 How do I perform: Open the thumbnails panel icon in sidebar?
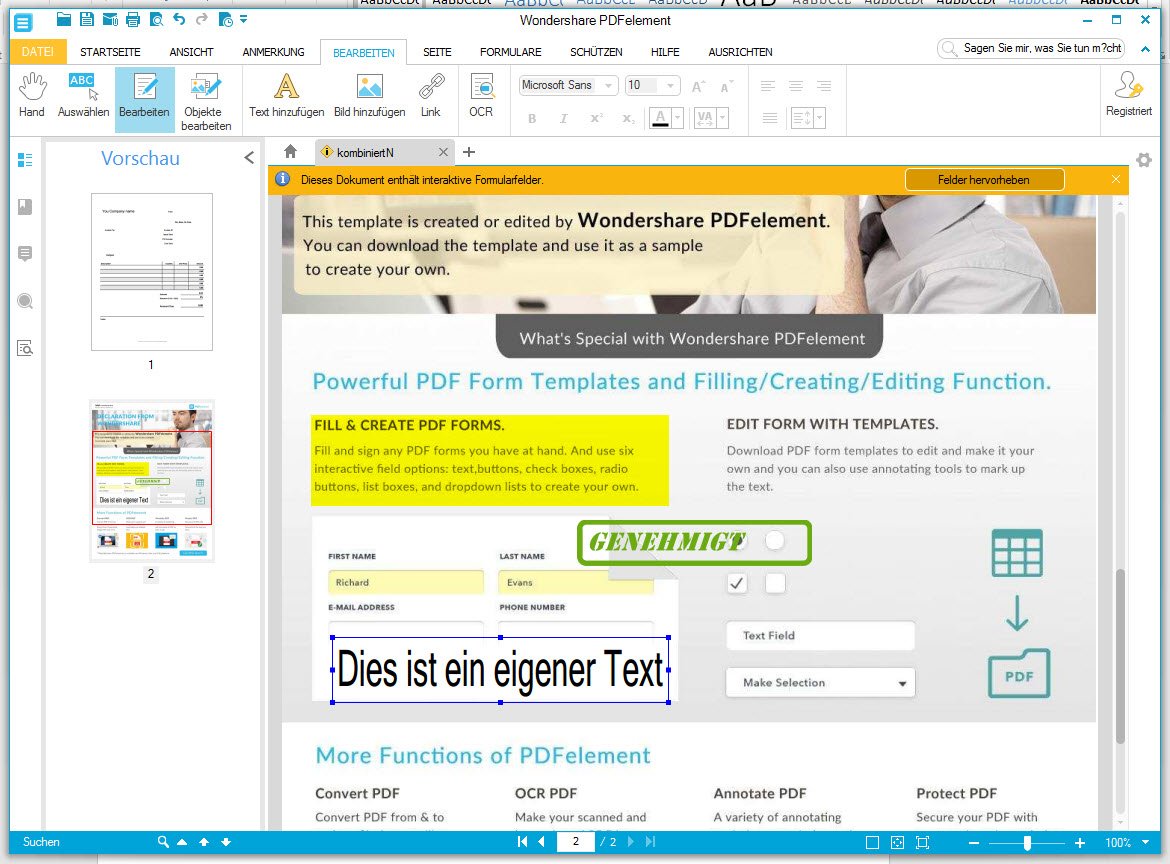25,160
